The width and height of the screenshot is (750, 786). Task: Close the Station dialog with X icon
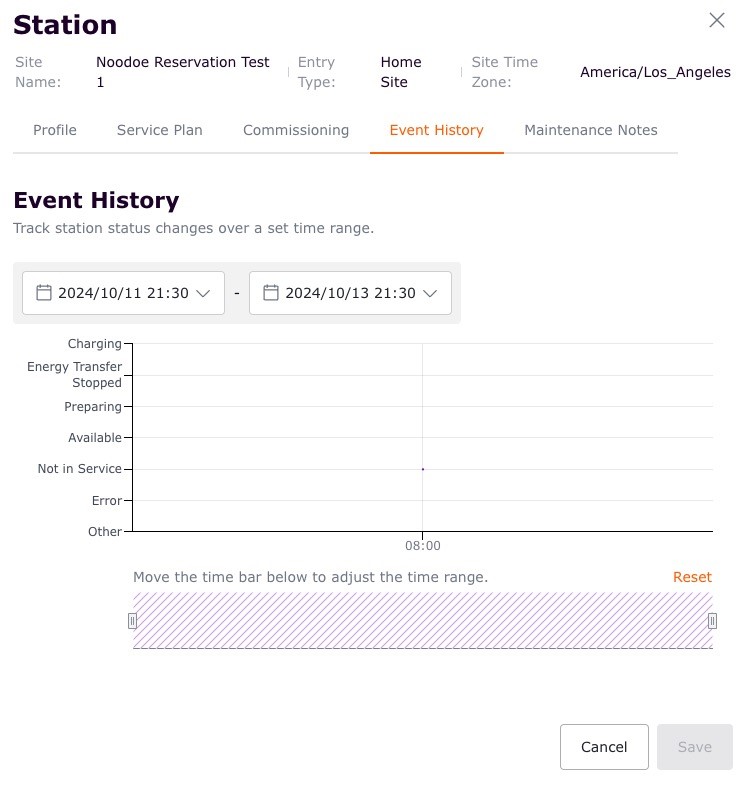[x=716, y=20]
